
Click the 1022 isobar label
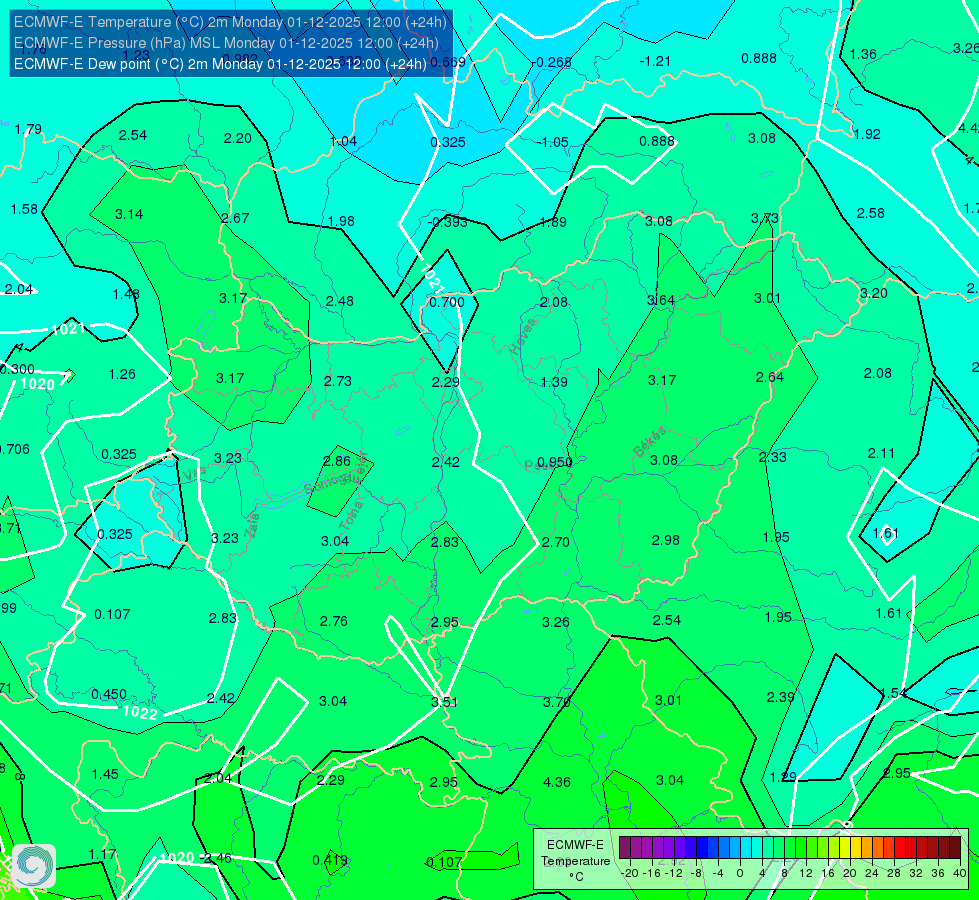coord(140,712)
